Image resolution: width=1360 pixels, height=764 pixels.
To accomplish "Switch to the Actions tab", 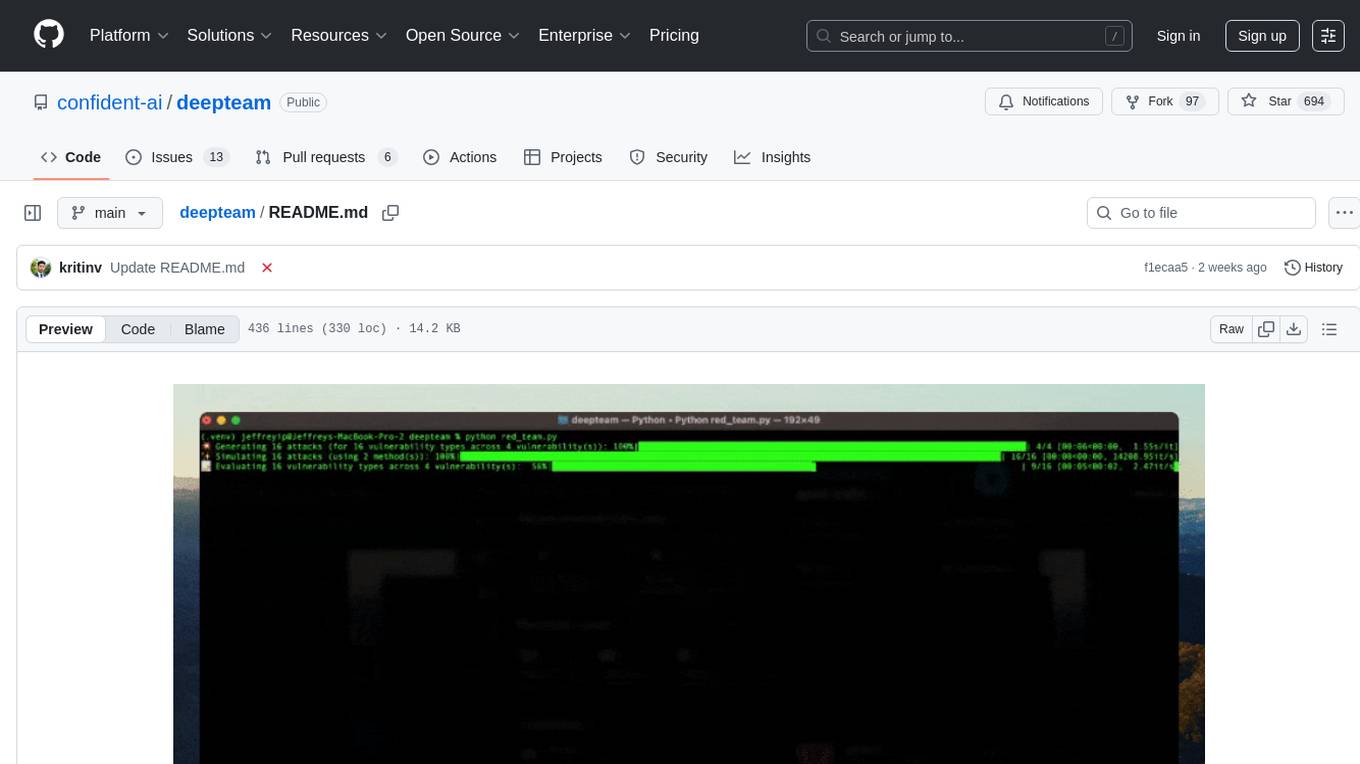I will pyautogui.click(x=460, y=157).
